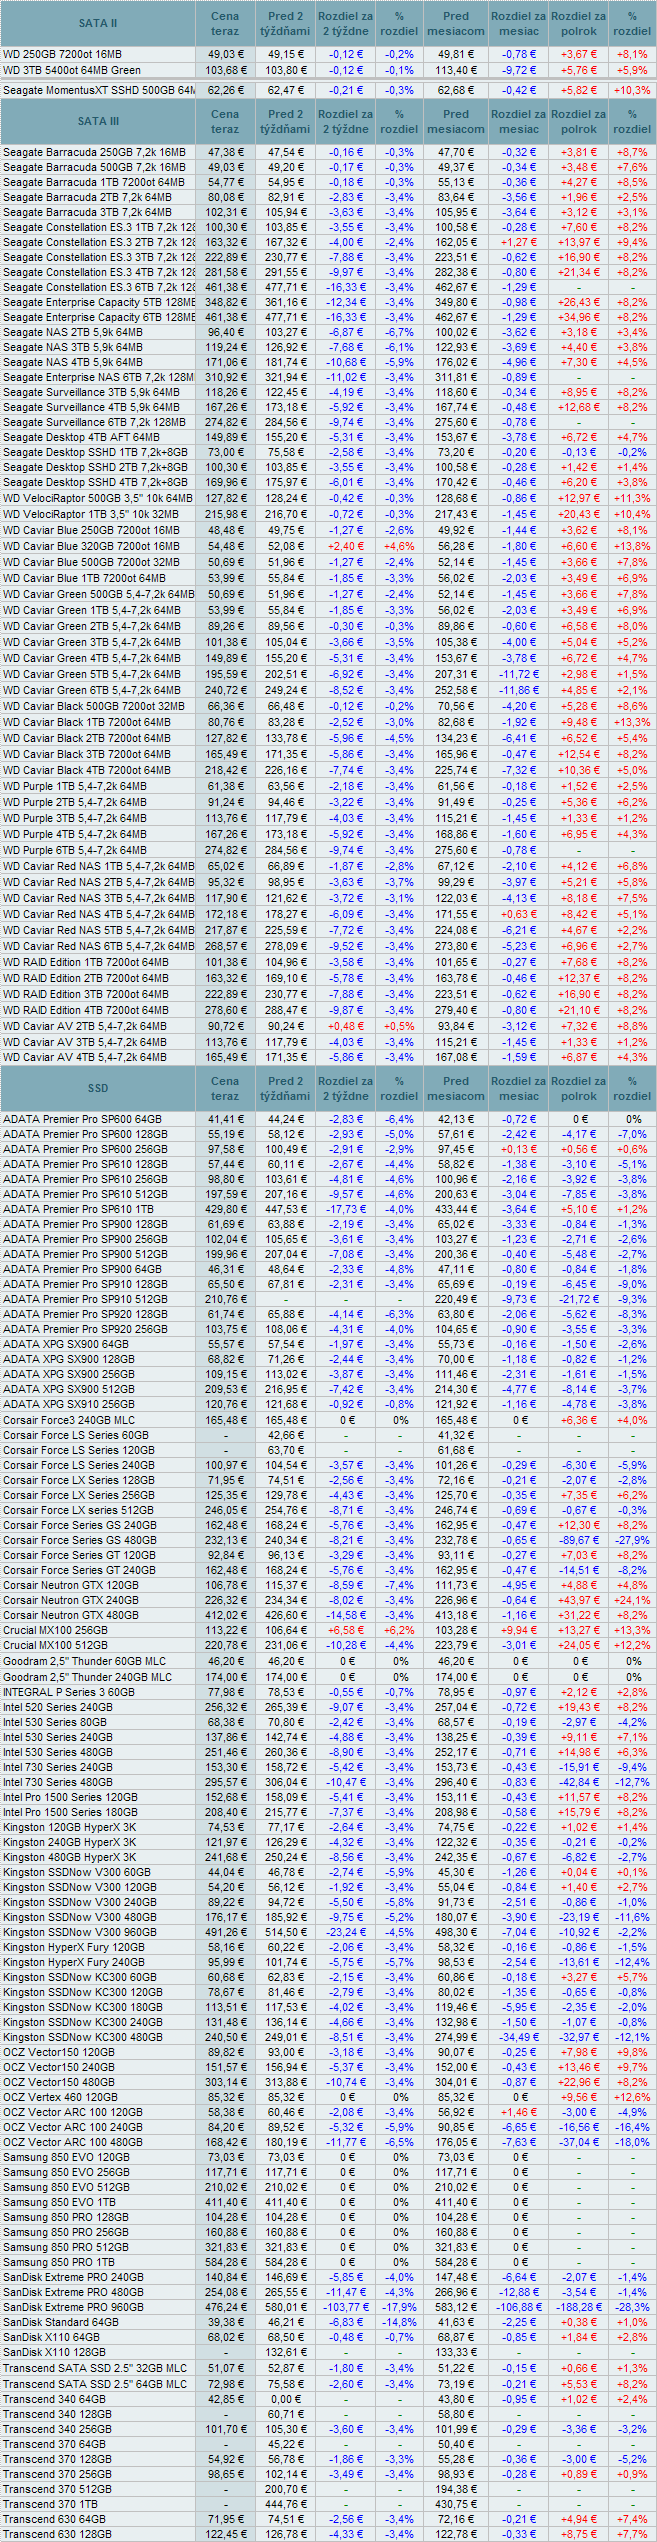
Task: Click 491,26 € price of Kingston V300 960GB
Action: tap(225, 1933)
